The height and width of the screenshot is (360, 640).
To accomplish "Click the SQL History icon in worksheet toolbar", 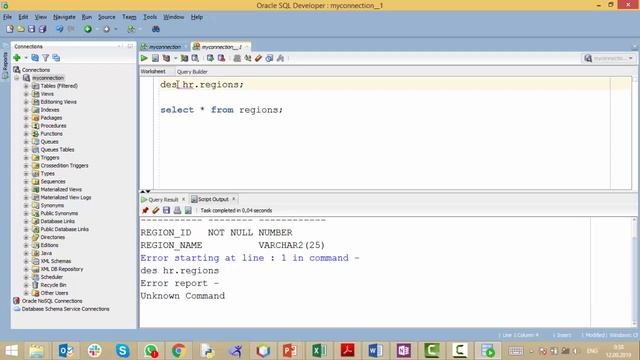I will click(269, 58).
